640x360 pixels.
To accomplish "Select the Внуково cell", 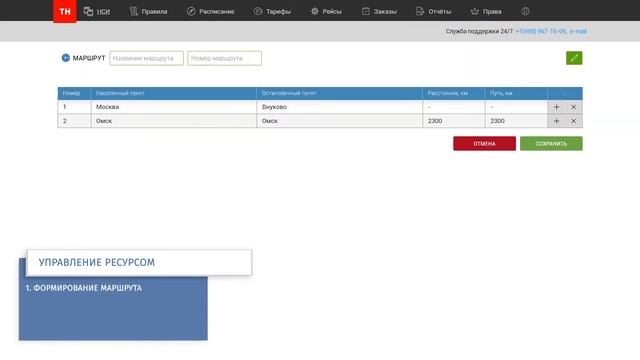I will 340,107.
